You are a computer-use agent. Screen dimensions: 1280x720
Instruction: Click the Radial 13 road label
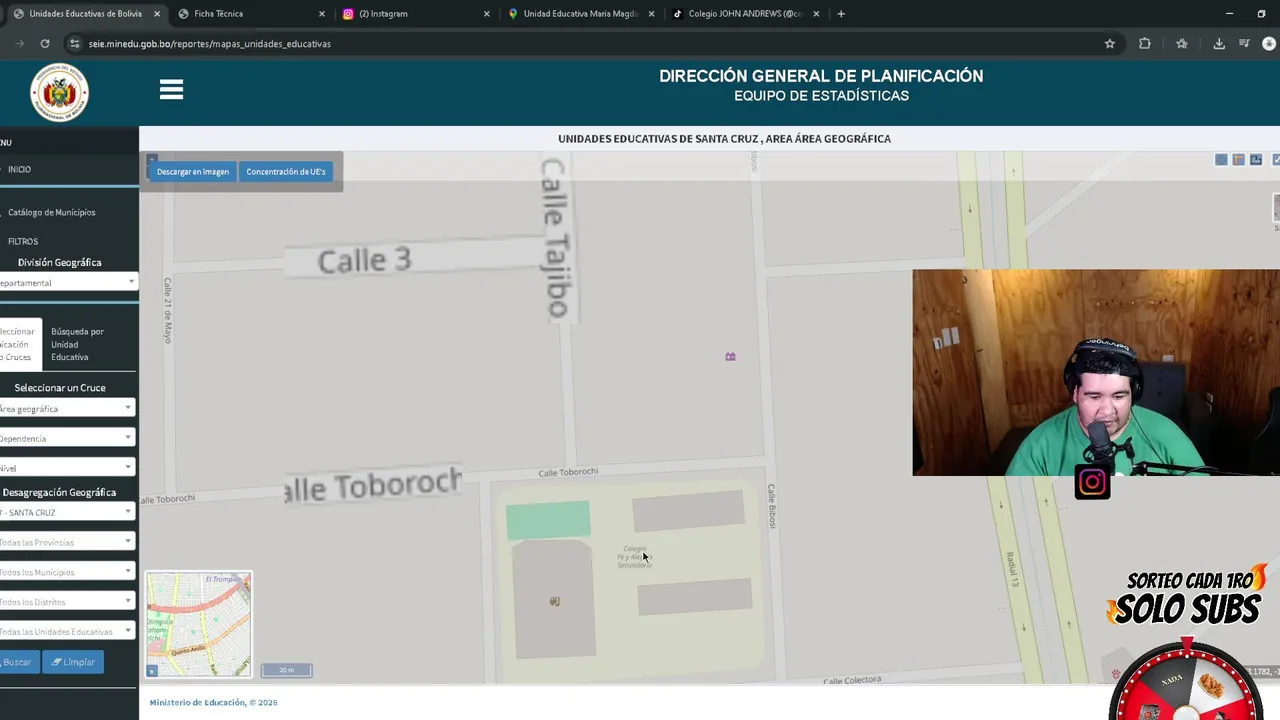tap(1013, 569)
